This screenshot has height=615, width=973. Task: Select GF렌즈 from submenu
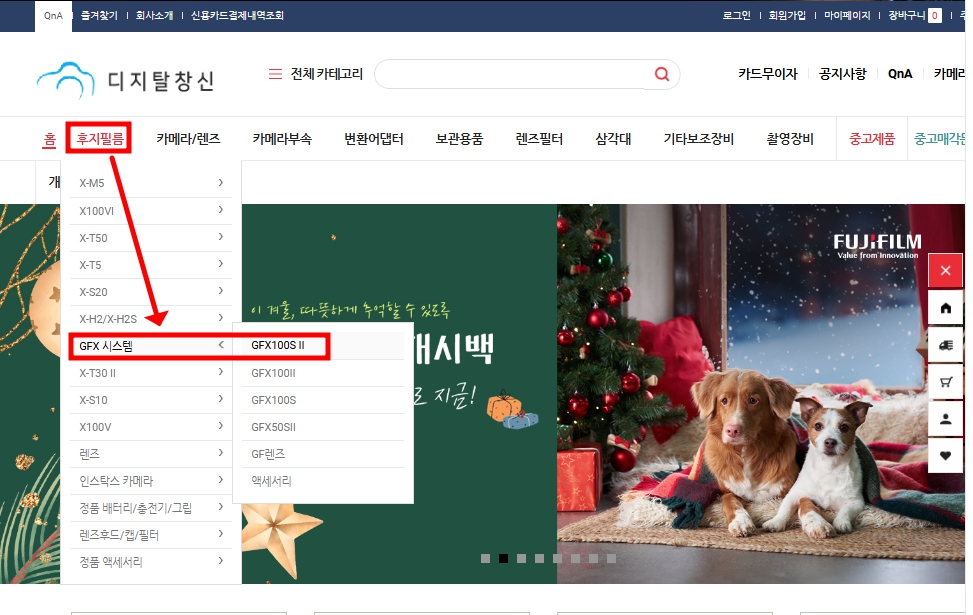tap(268, 454)
